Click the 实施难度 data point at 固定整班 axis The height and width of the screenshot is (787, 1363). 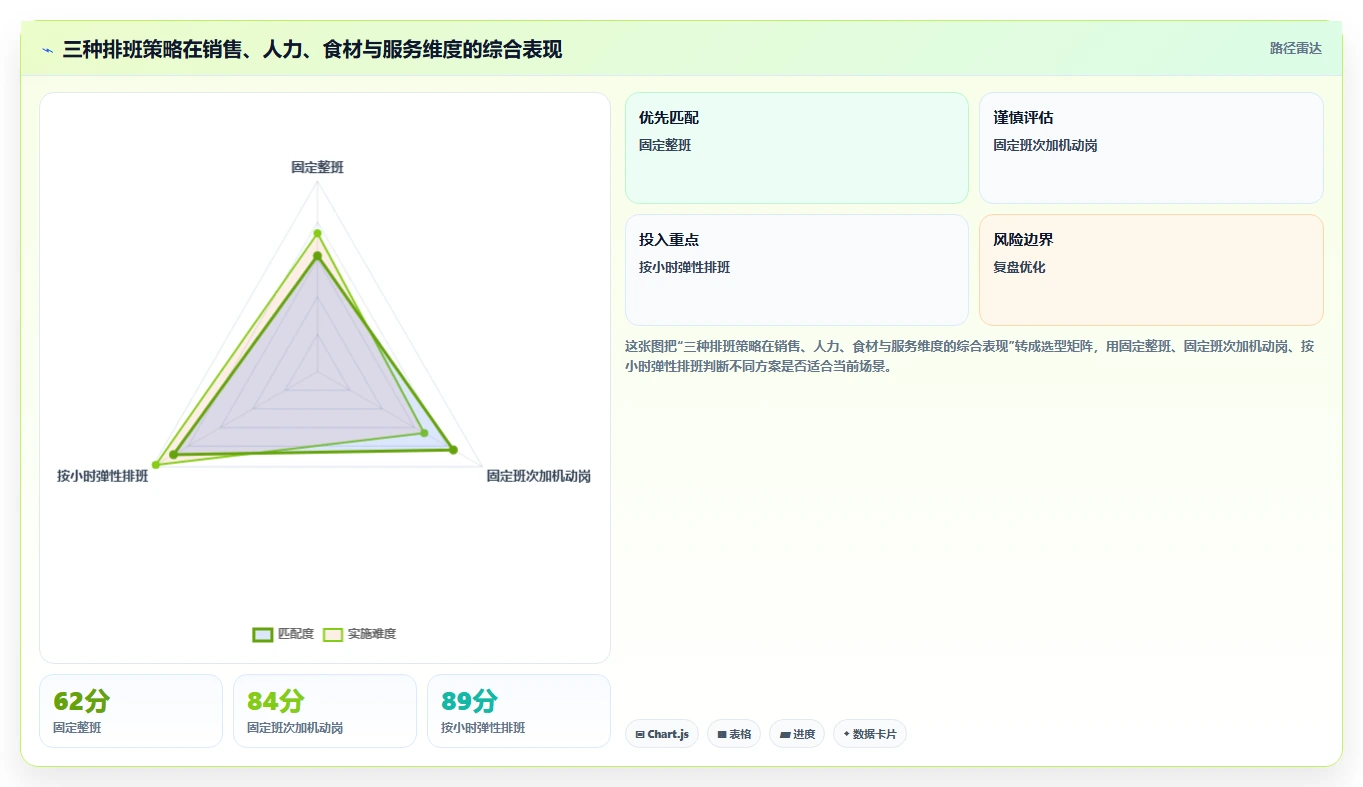pos(317,233)
